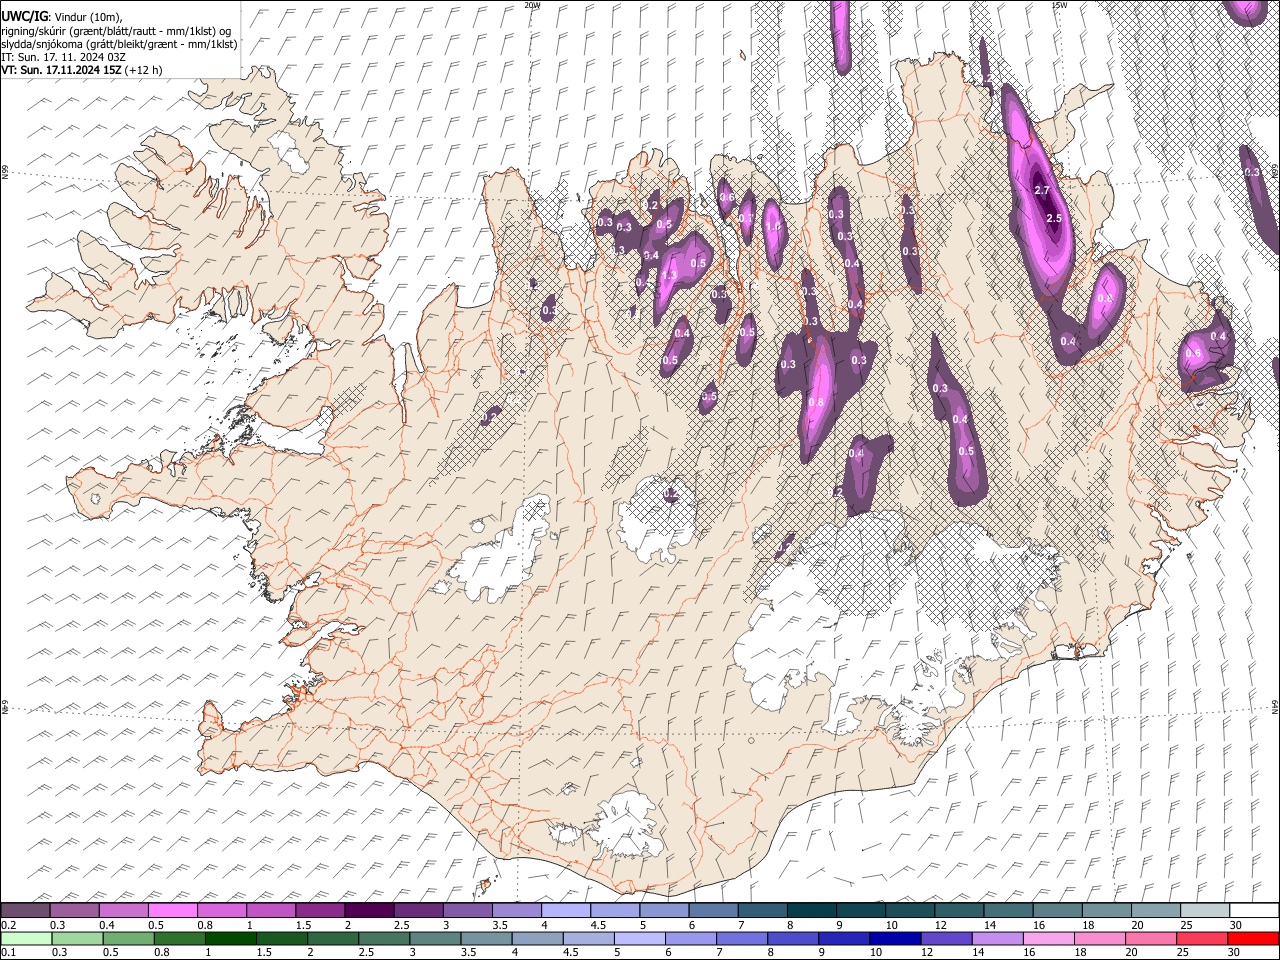Select the dark navy blue 10 swatch
The image size is (1280, 960).
[x=893, y=938]
